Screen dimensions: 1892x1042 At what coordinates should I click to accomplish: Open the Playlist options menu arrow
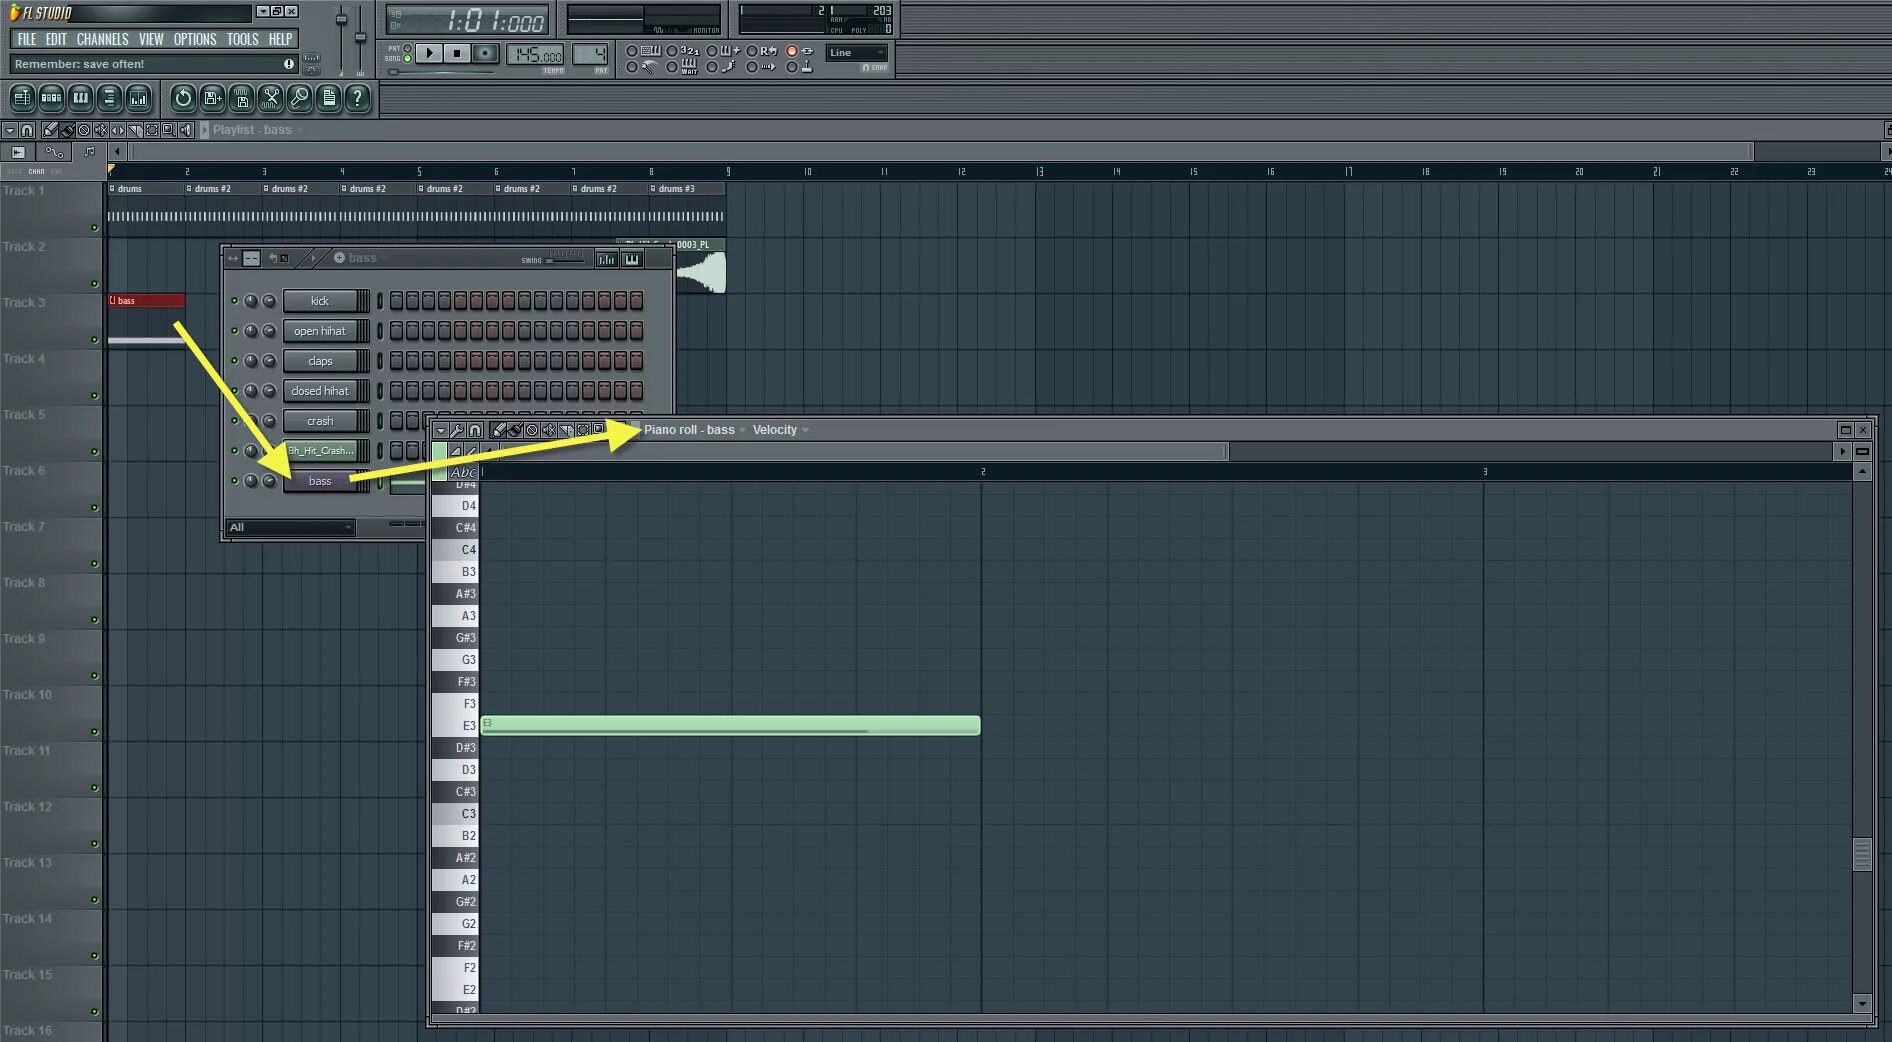point(9,130)
